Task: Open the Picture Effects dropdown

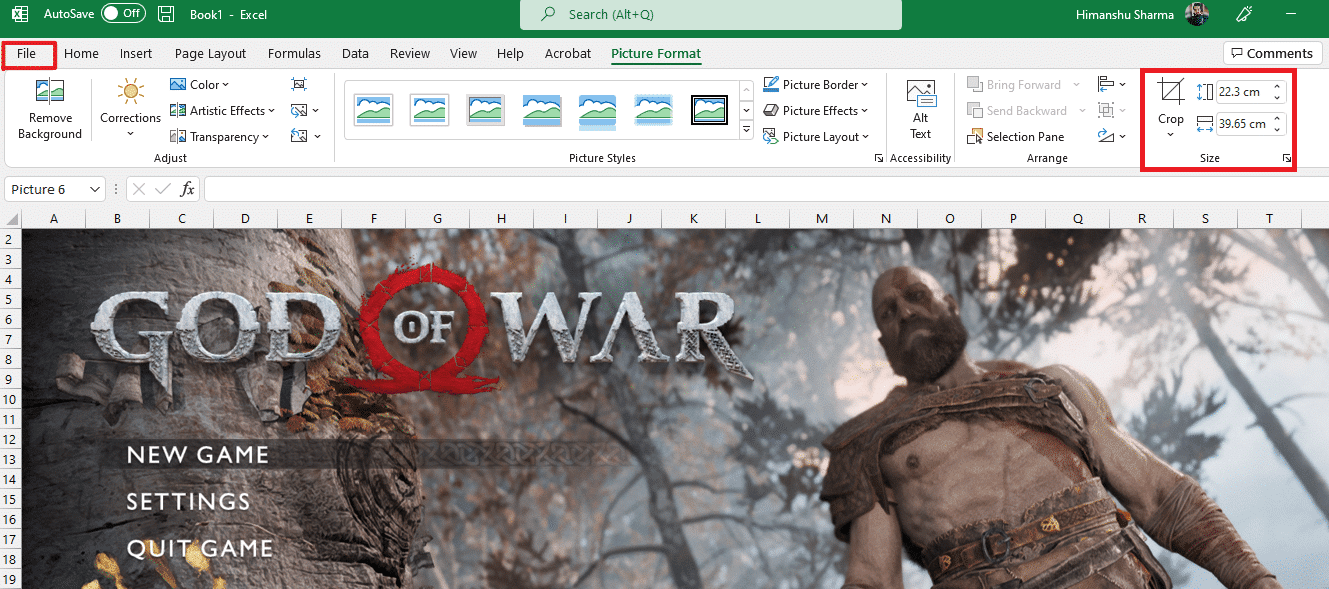Action: [x=816, y=111]
